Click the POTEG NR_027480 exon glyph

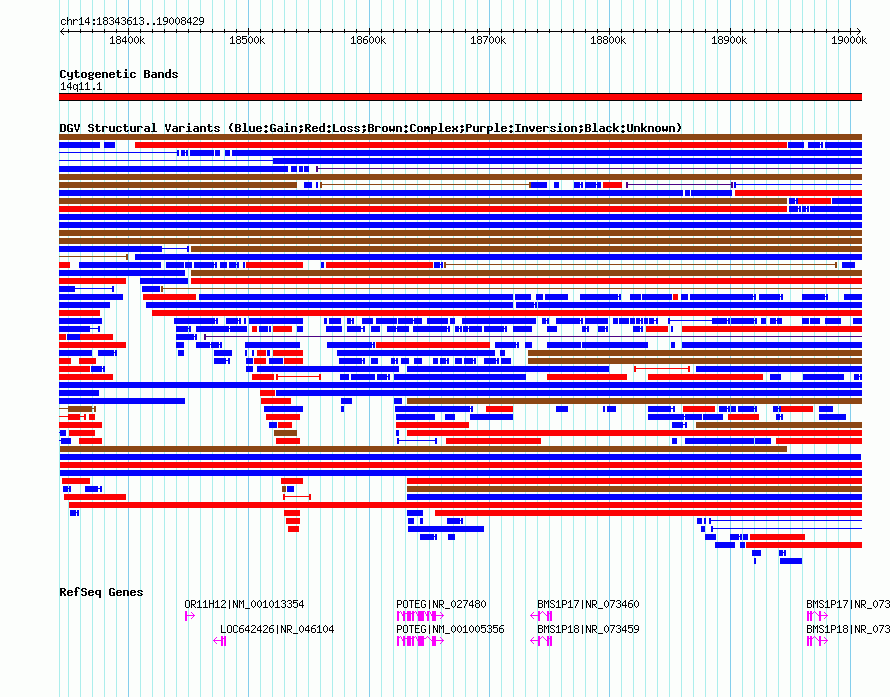point(420,616)
